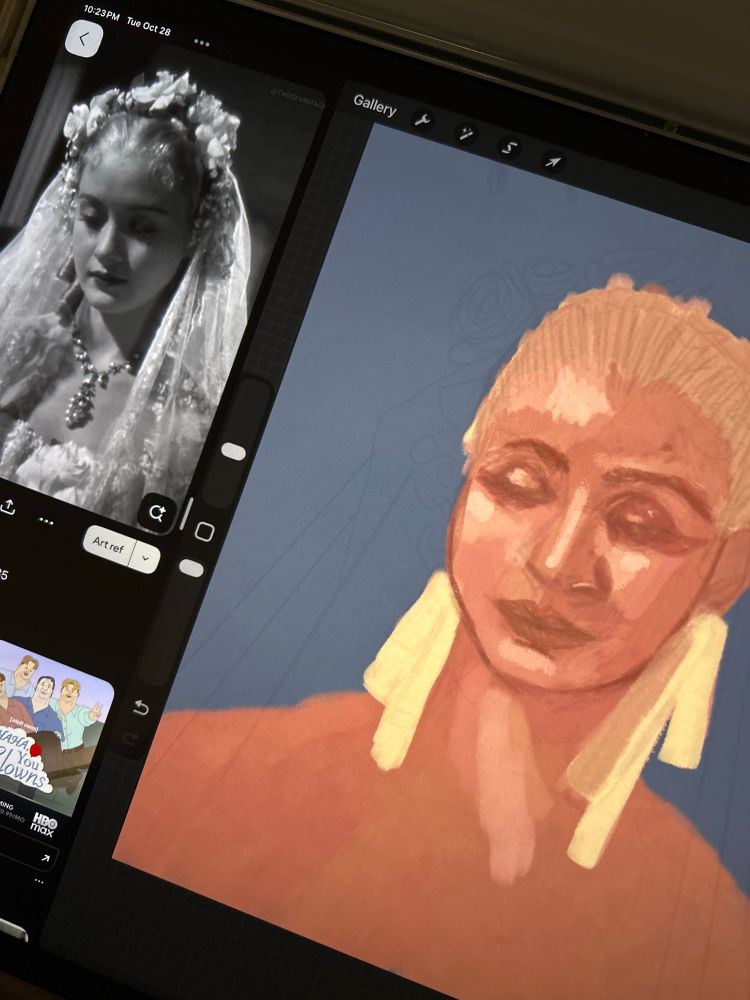Viewport: 750px width, 1000px height.
Task: Open the Adjustments magic wand menu
Action: [466, 133]
